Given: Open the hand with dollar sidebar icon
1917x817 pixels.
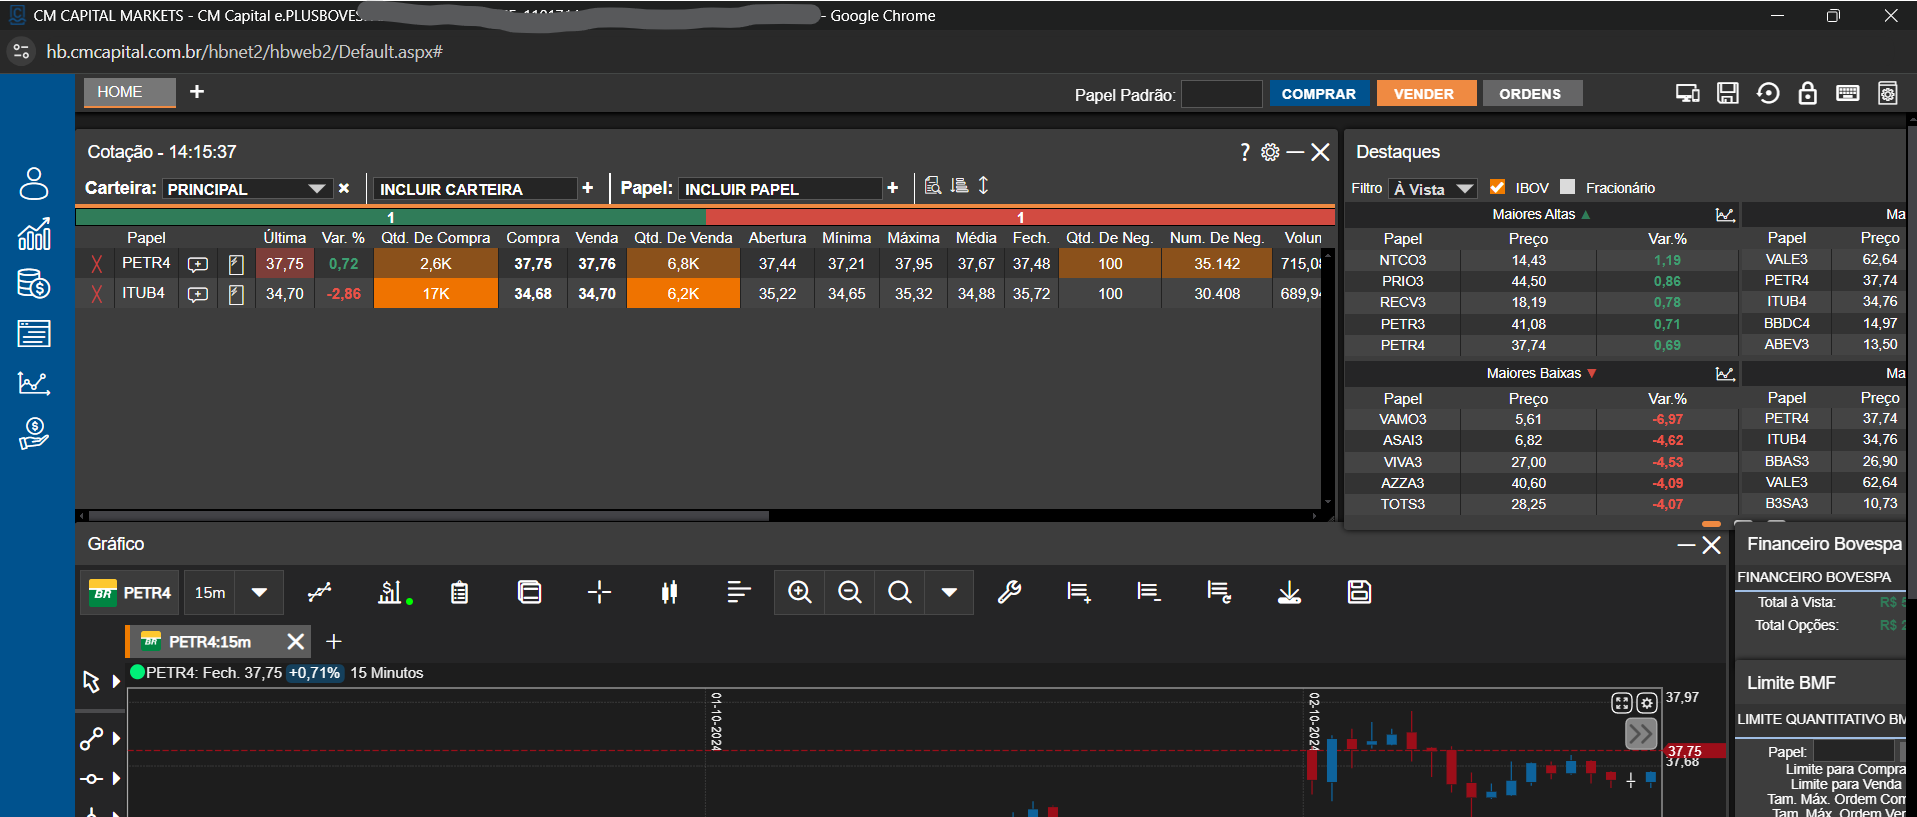Looking at the screenshot, I should click(x=34, y=433).
